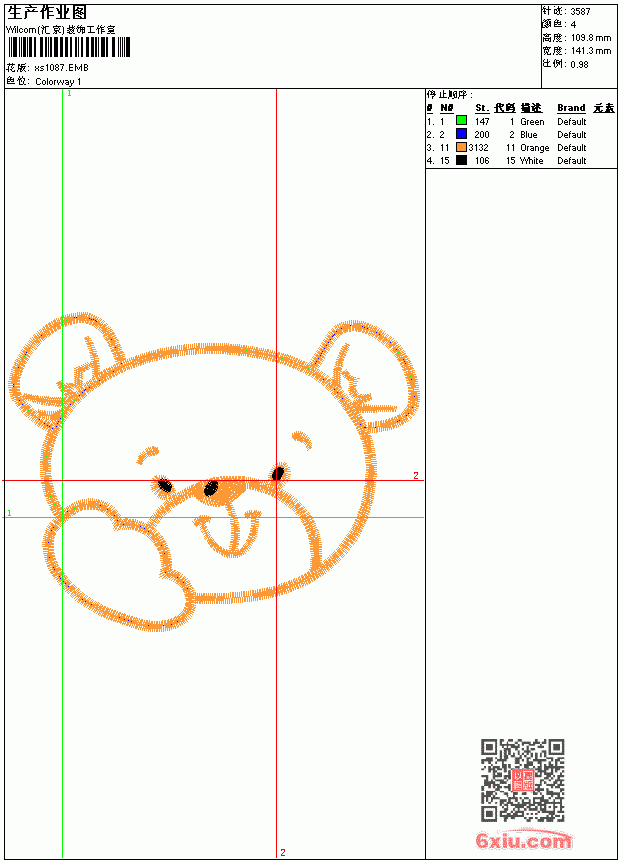Click the orange color swatch in row 3
The image size is (620, 860).
point(461,147)
